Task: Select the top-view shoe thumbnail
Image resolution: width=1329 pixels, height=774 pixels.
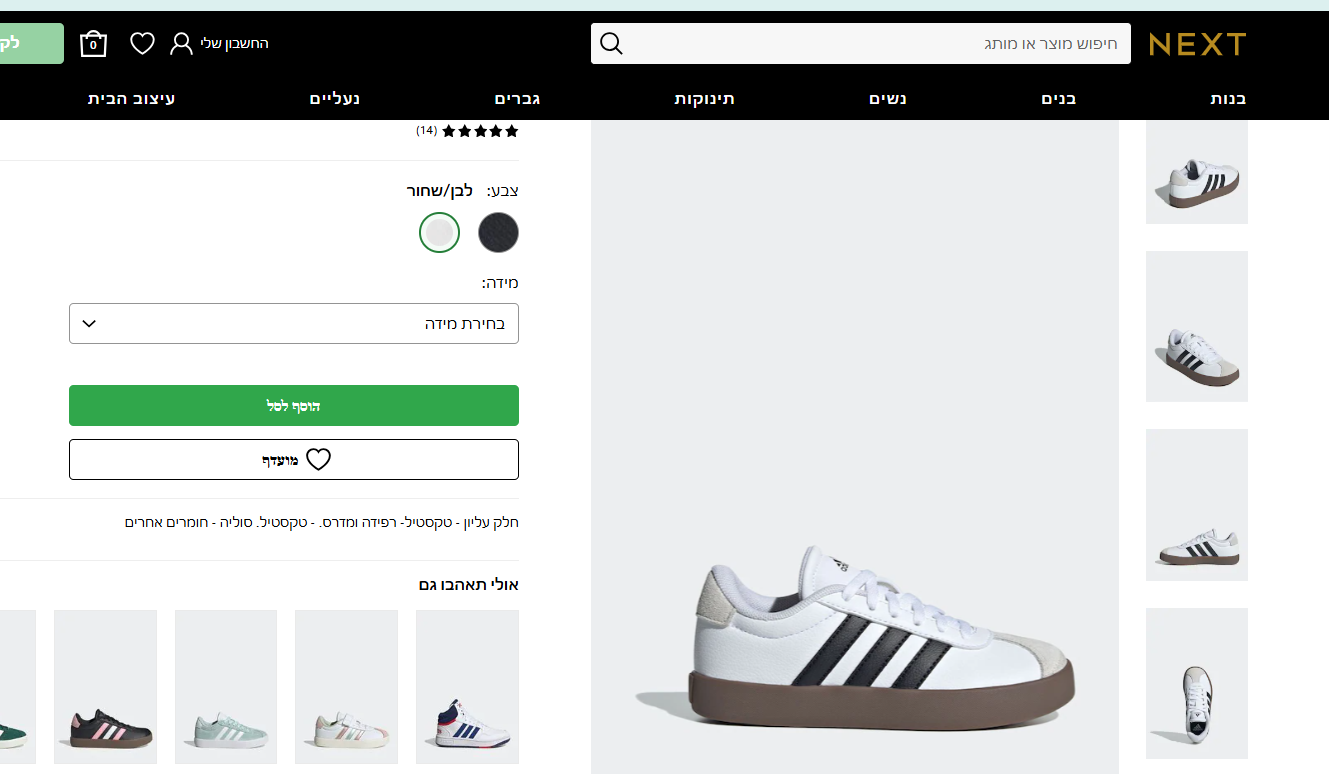Action: pos(1196,683)
